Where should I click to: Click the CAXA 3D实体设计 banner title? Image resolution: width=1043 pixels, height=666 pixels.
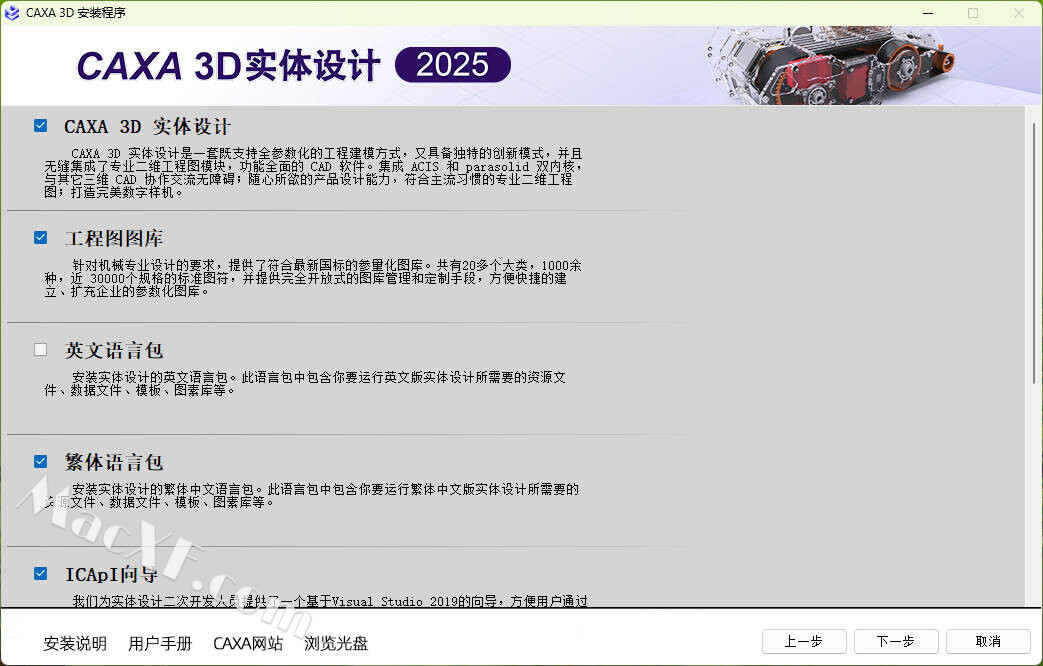click(229, 66)
